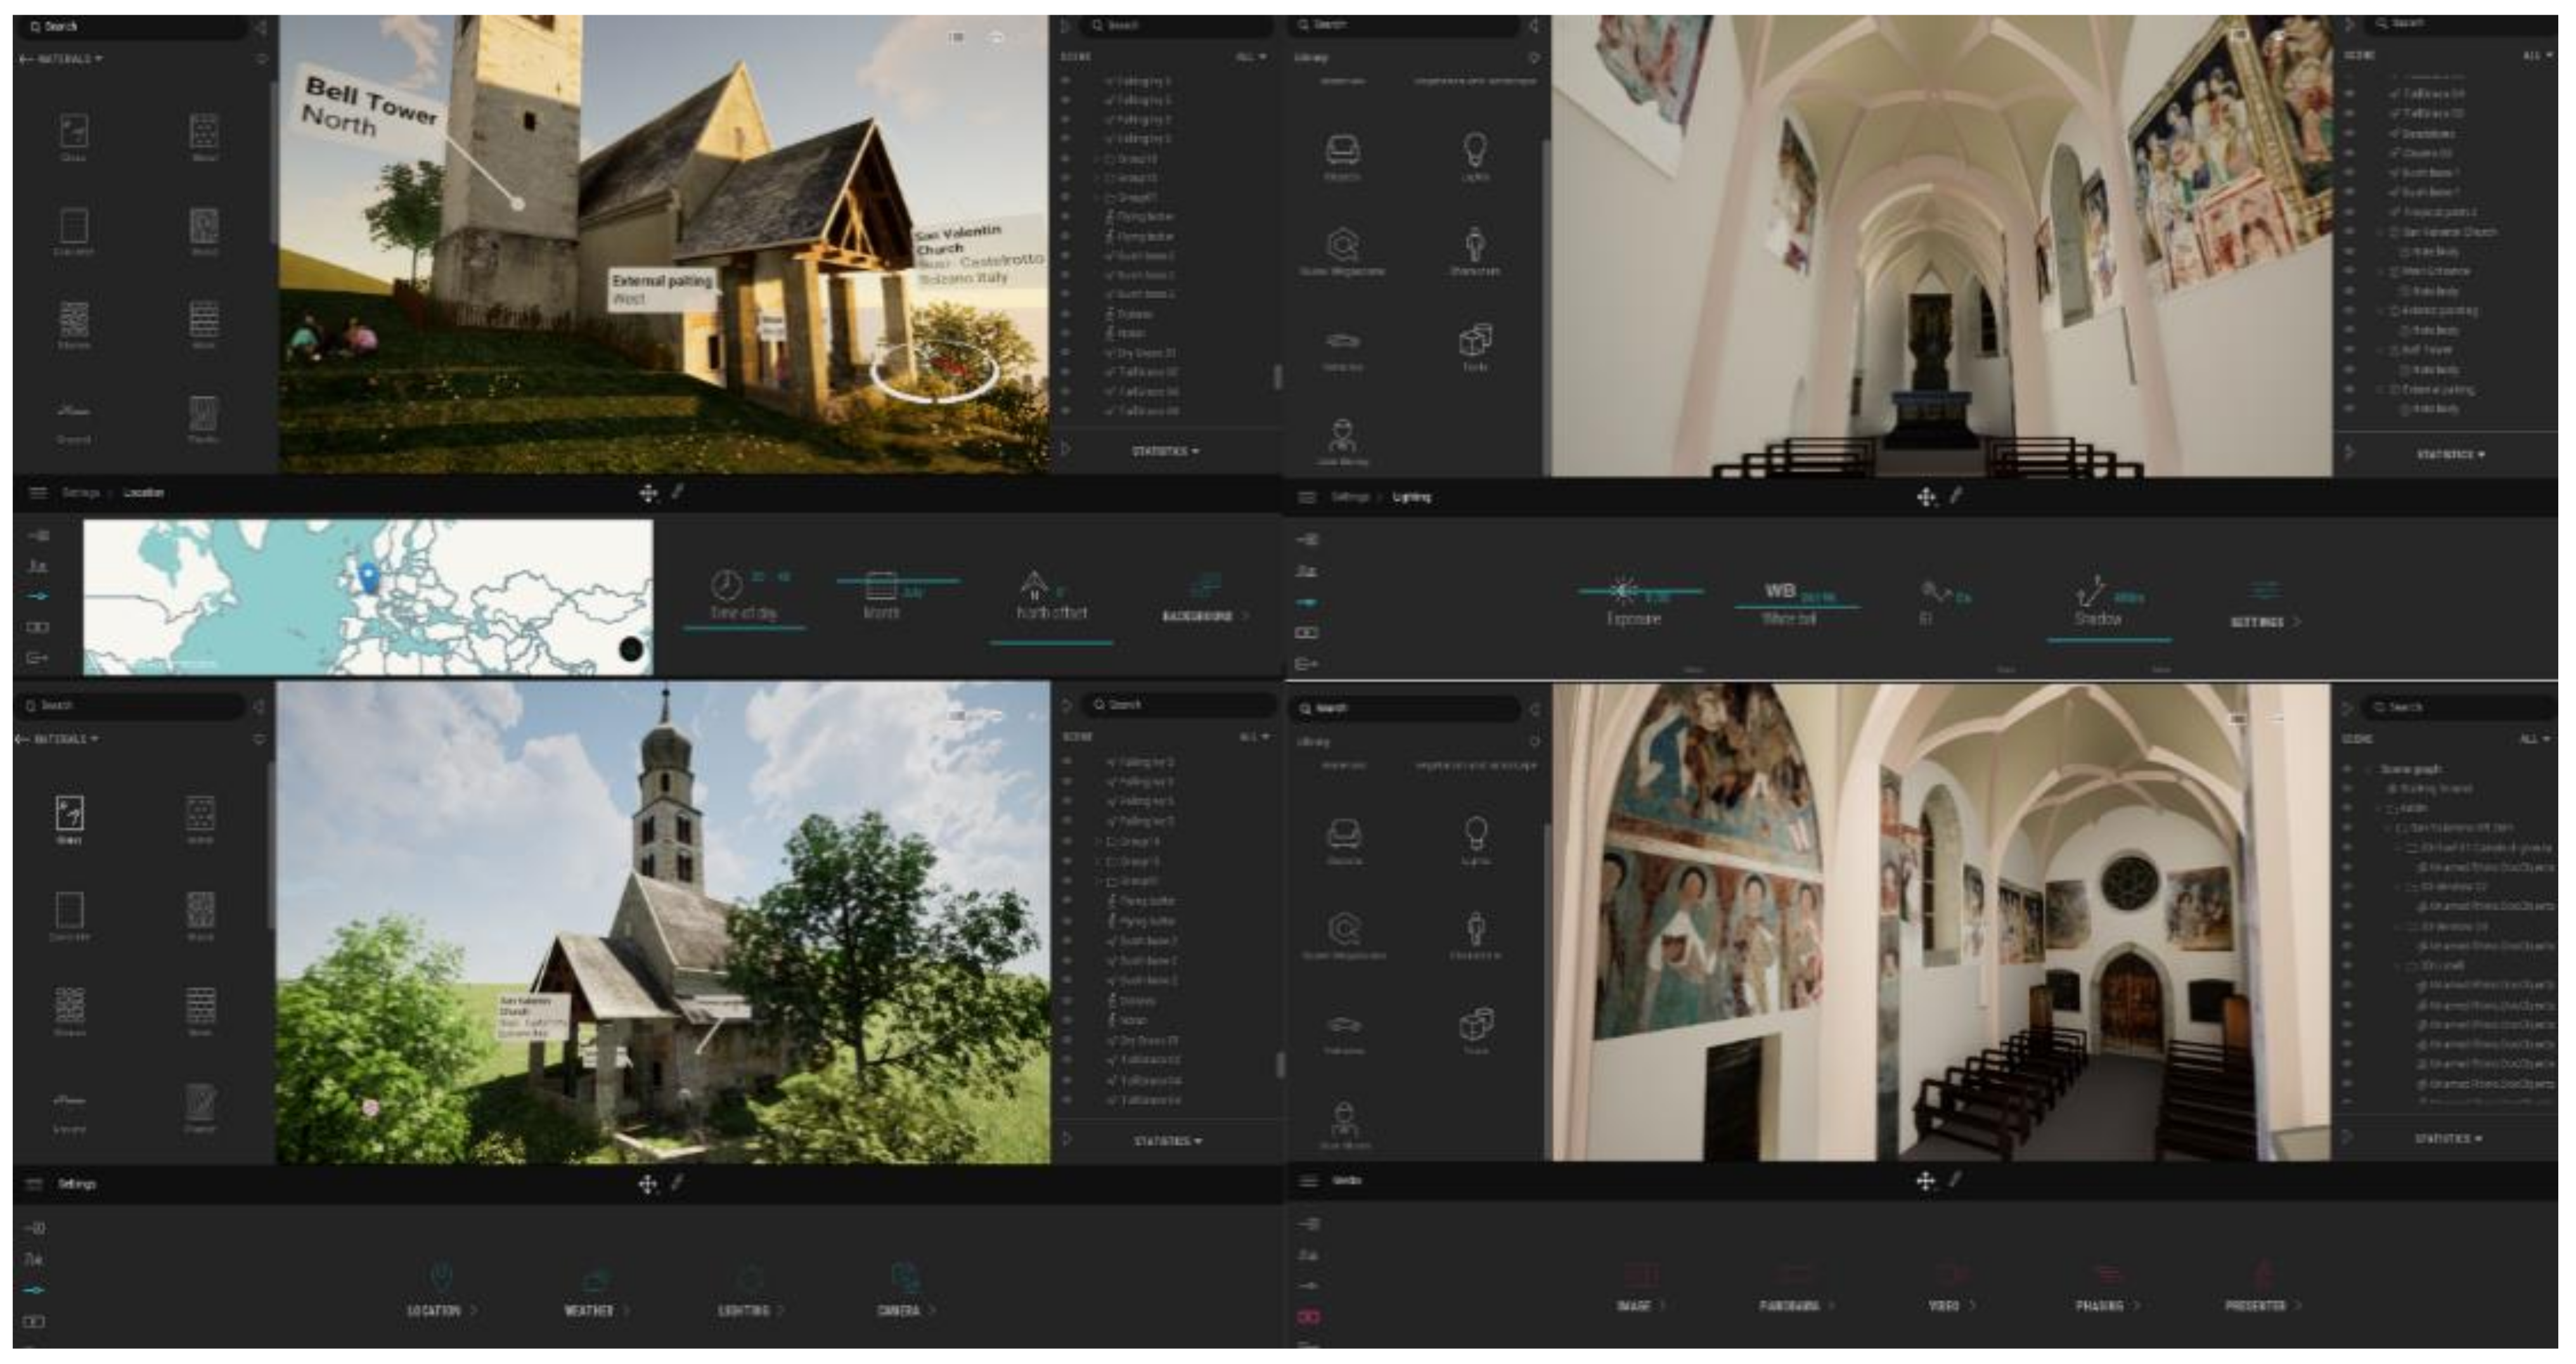Toggle eye icon for Scene graph root

coord(2347,769)
